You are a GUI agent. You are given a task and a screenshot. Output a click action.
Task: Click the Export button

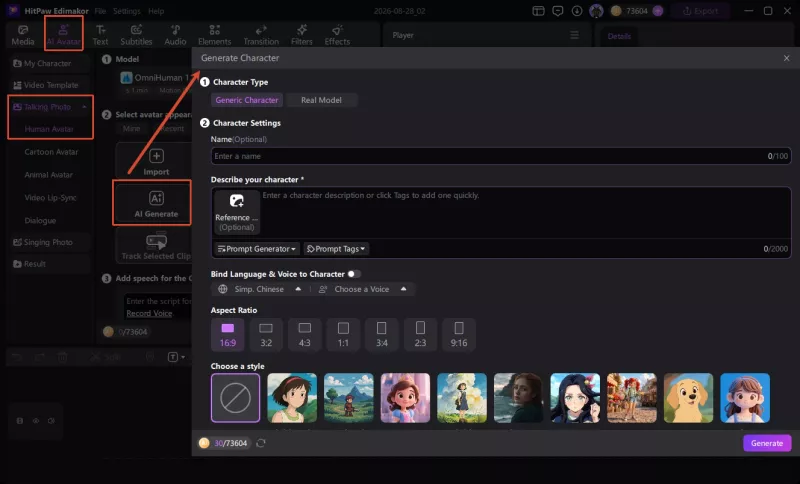click(x=701, y=11)
